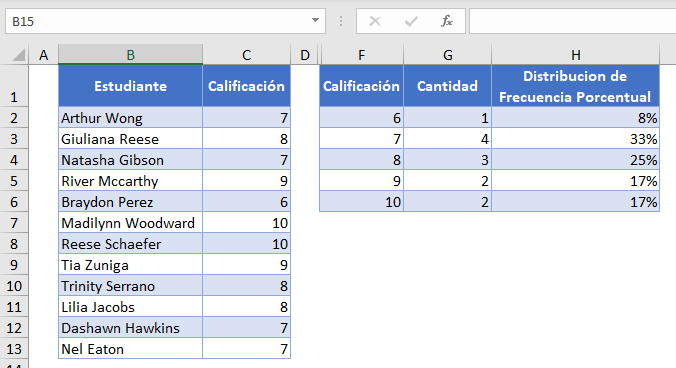Select column D header
This screenshot has width=676, height=368.
click(305, 55)
